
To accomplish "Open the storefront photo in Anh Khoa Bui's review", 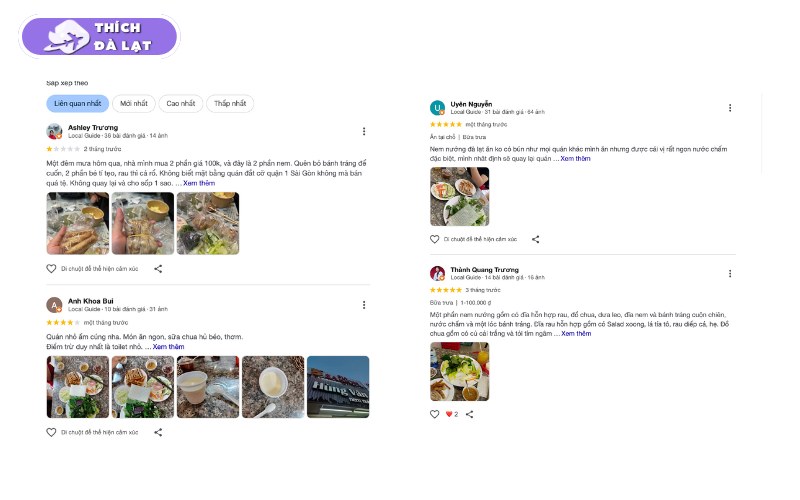I will pos(338,387).
